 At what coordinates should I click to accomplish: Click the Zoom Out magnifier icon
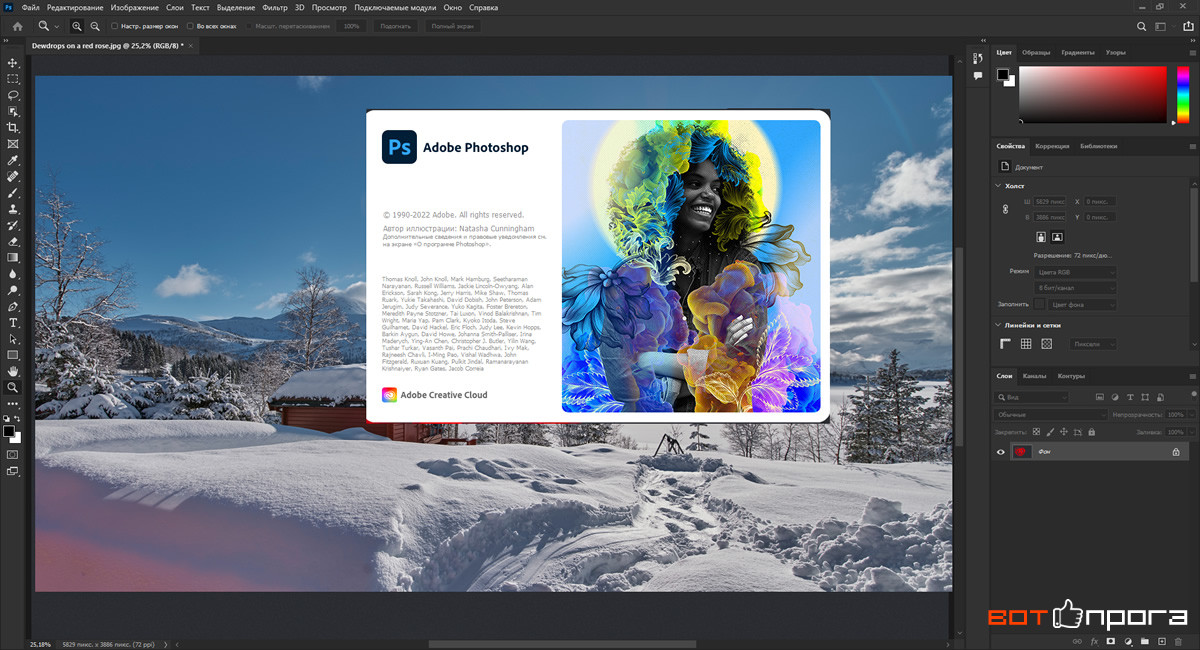[x=94, y=26]
